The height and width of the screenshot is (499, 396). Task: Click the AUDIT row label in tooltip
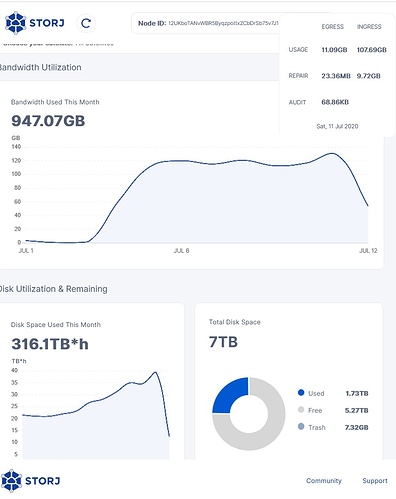(x=297, y=102)
